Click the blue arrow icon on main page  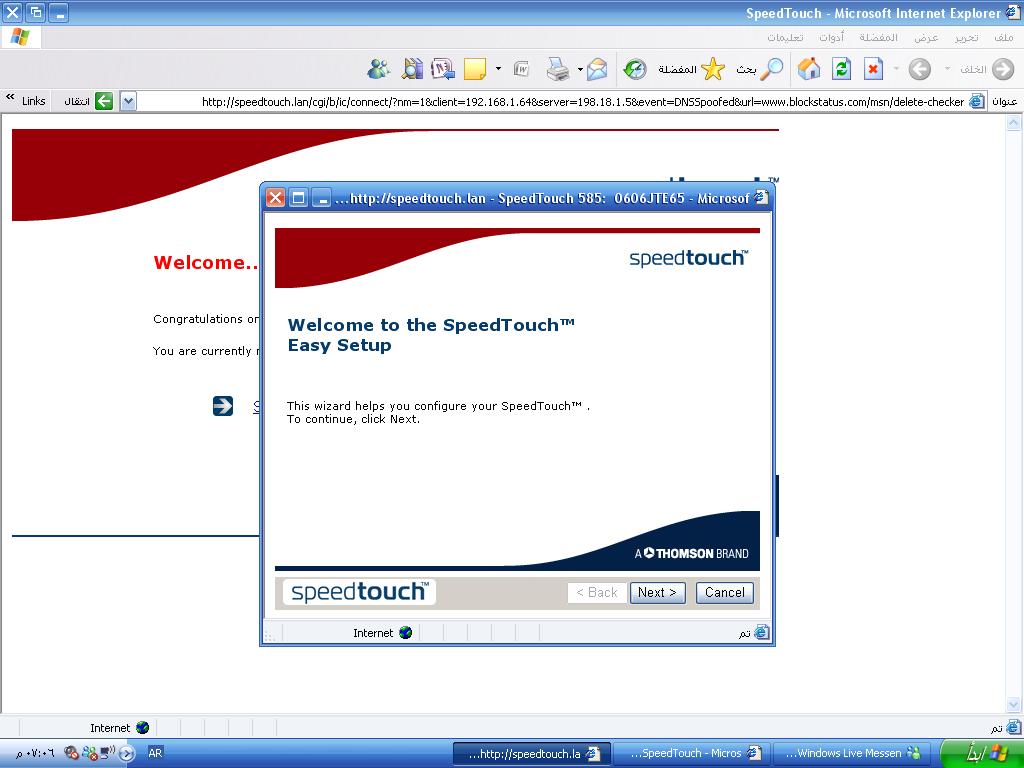tap(223, 406)
